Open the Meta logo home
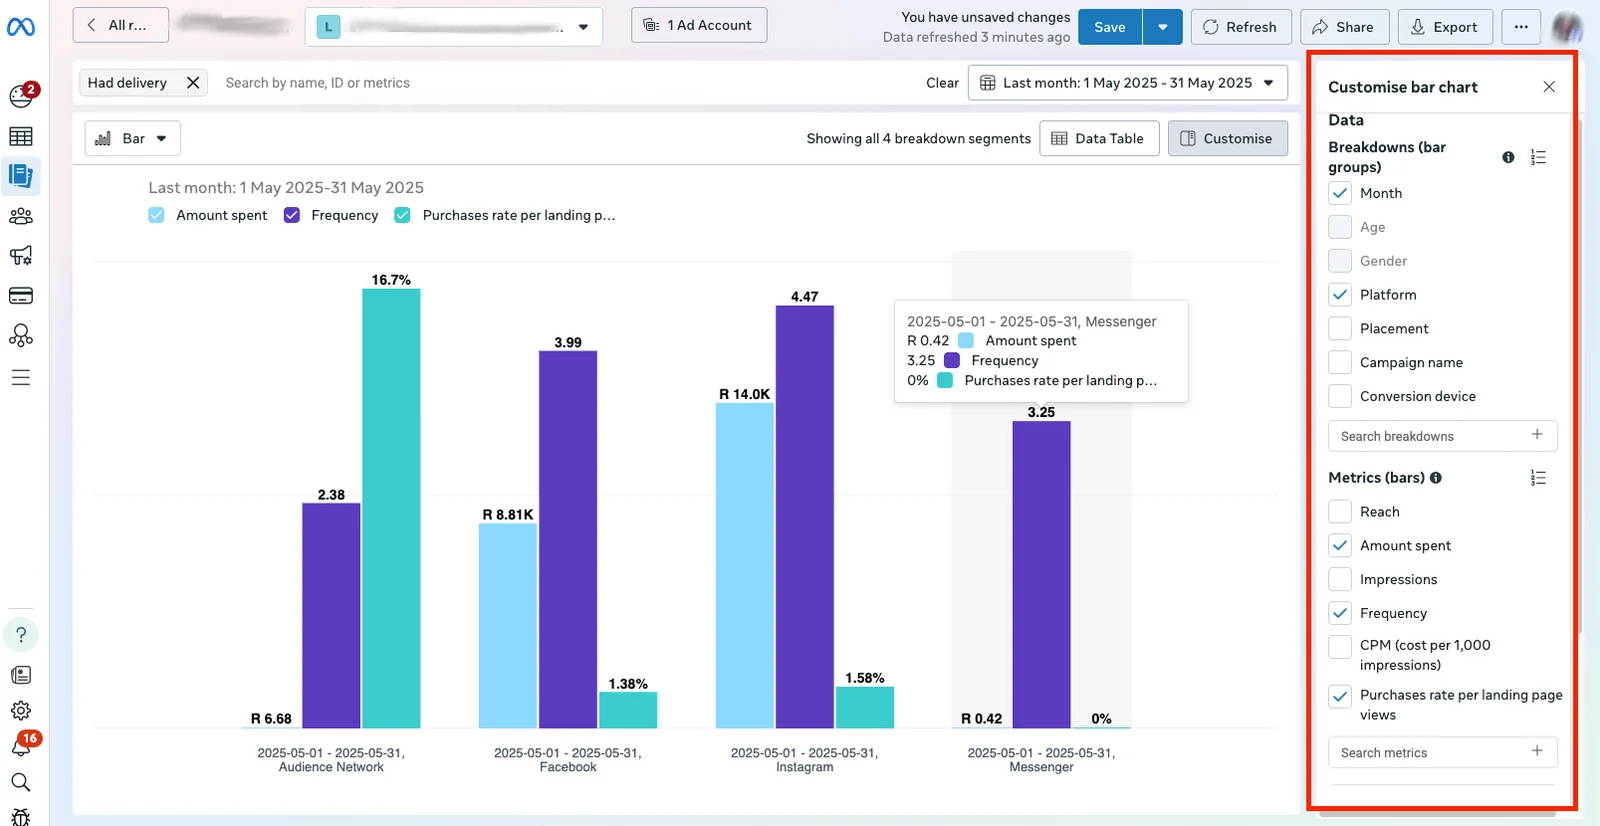 tap(21, 27)
